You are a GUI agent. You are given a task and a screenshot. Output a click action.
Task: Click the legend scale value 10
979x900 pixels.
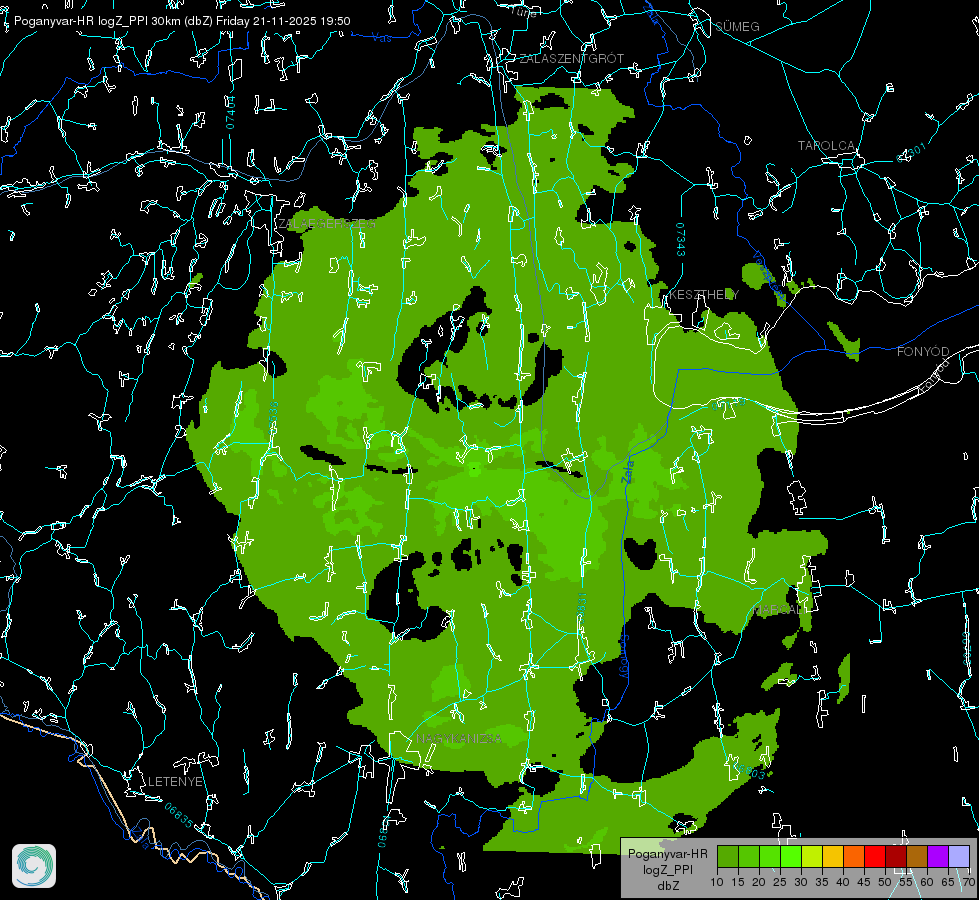717,883
